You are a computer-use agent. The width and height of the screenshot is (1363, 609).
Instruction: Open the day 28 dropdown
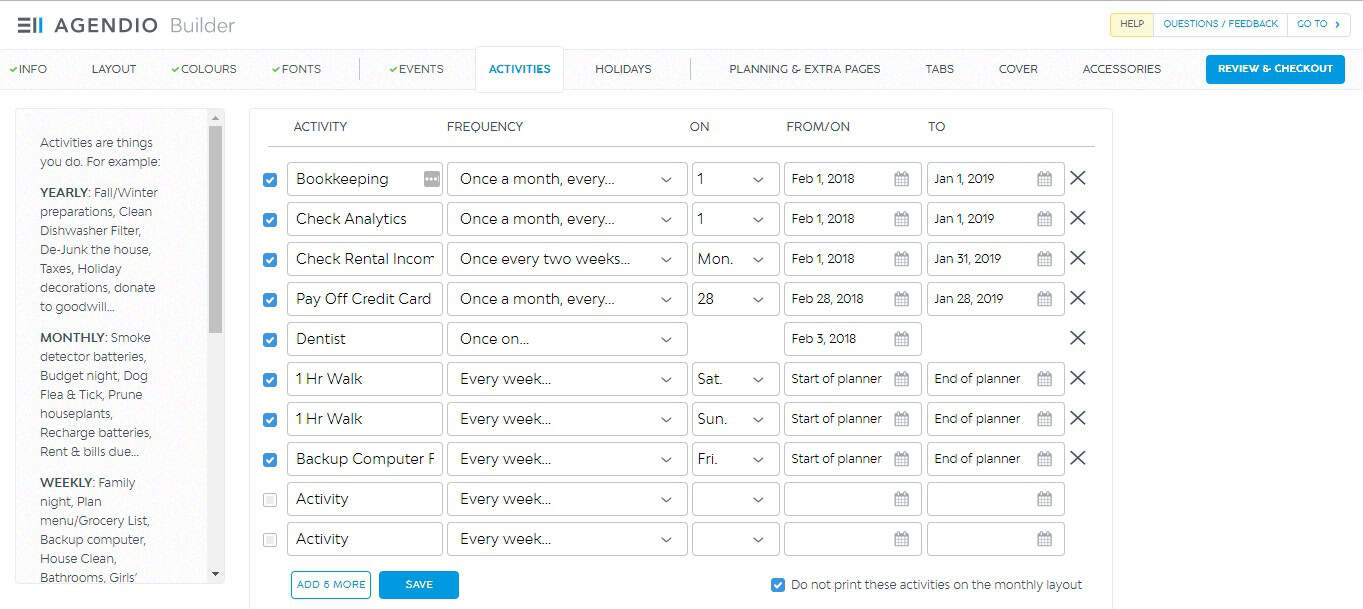pyautogui.click(x=735, y=299)
